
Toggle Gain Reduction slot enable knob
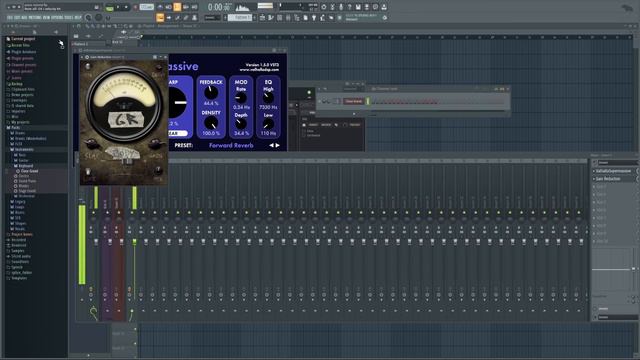point(638,179)
